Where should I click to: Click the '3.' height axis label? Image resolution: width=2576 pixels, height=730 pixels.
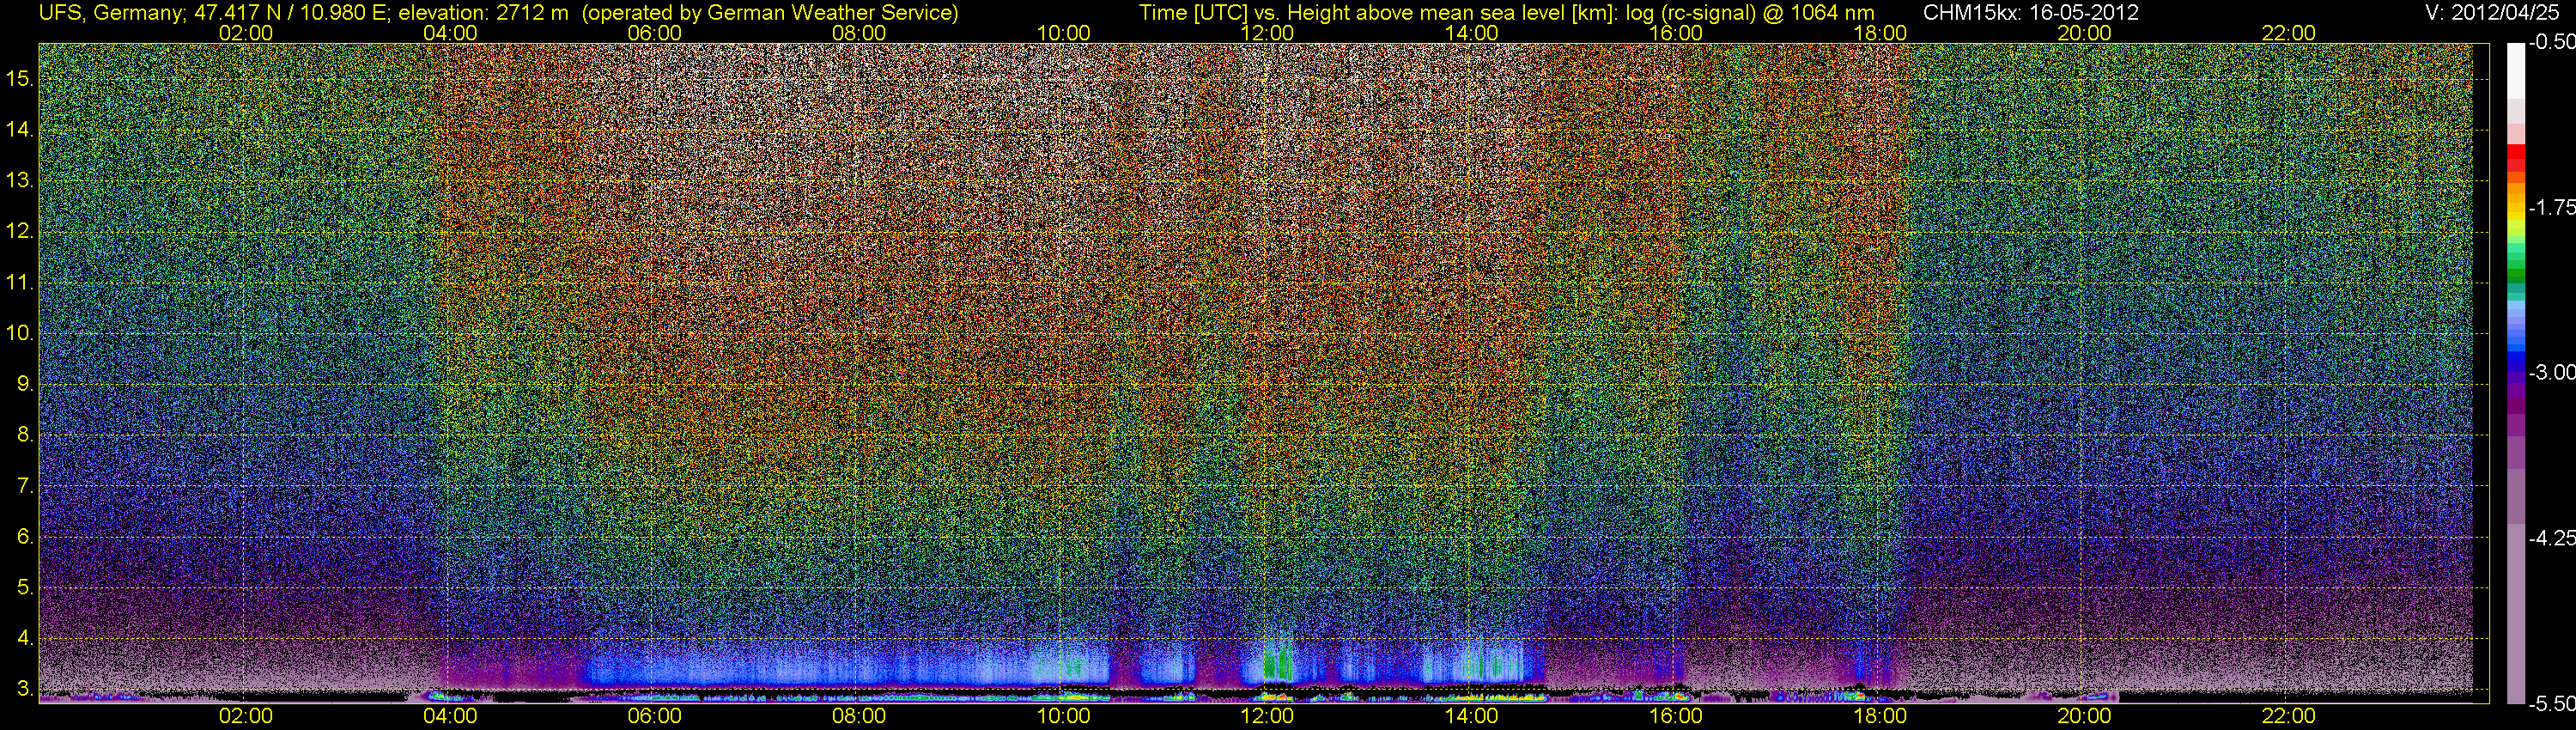click(25, 689)
